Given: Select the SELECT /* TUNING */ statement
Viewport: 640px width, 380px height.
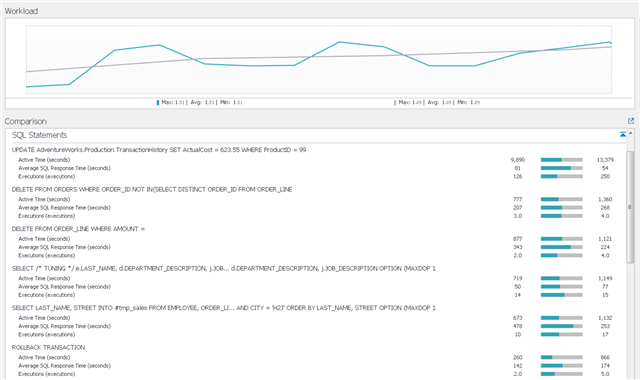Looking at the screenshot, I should (224, 269).
